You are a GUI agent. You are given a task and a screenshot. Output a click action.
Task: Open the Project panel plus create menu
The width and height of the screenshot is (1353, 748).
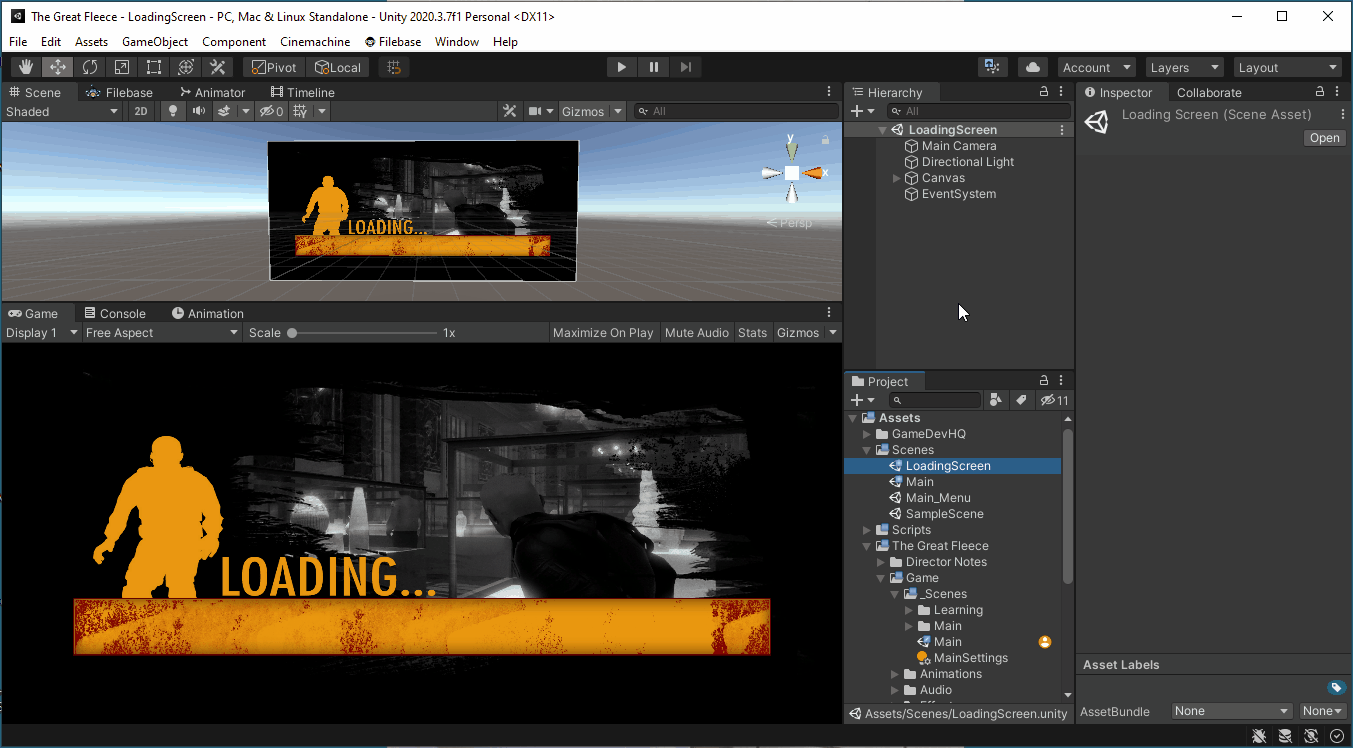pos(862,400)
